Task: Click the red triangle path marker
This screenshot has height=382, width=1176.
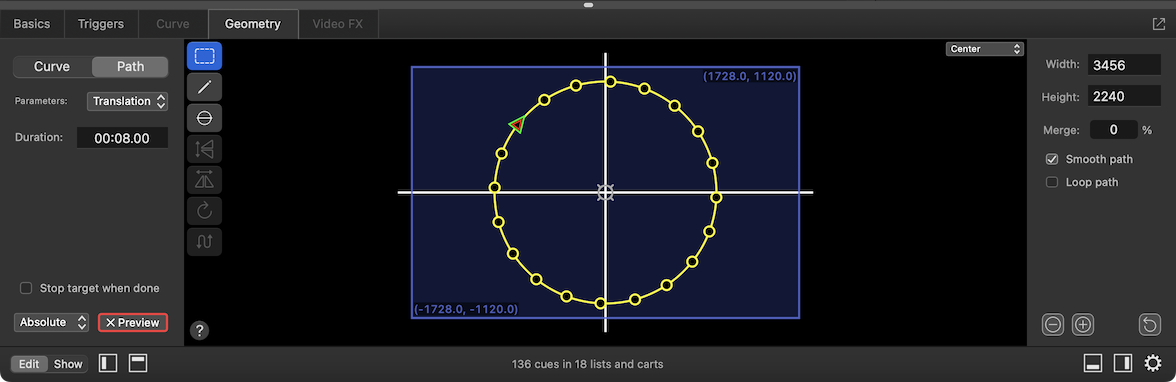Action: tap(517, 125)
